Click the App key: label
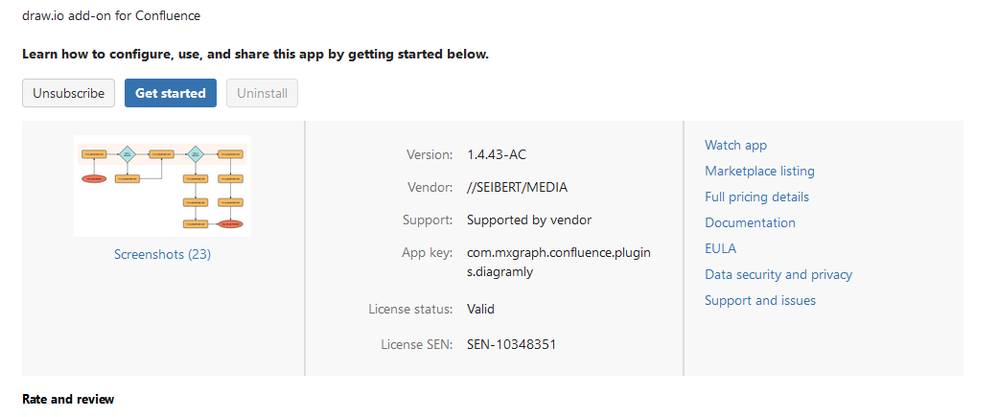Screen dimensions: 999x417 point(428,253)
